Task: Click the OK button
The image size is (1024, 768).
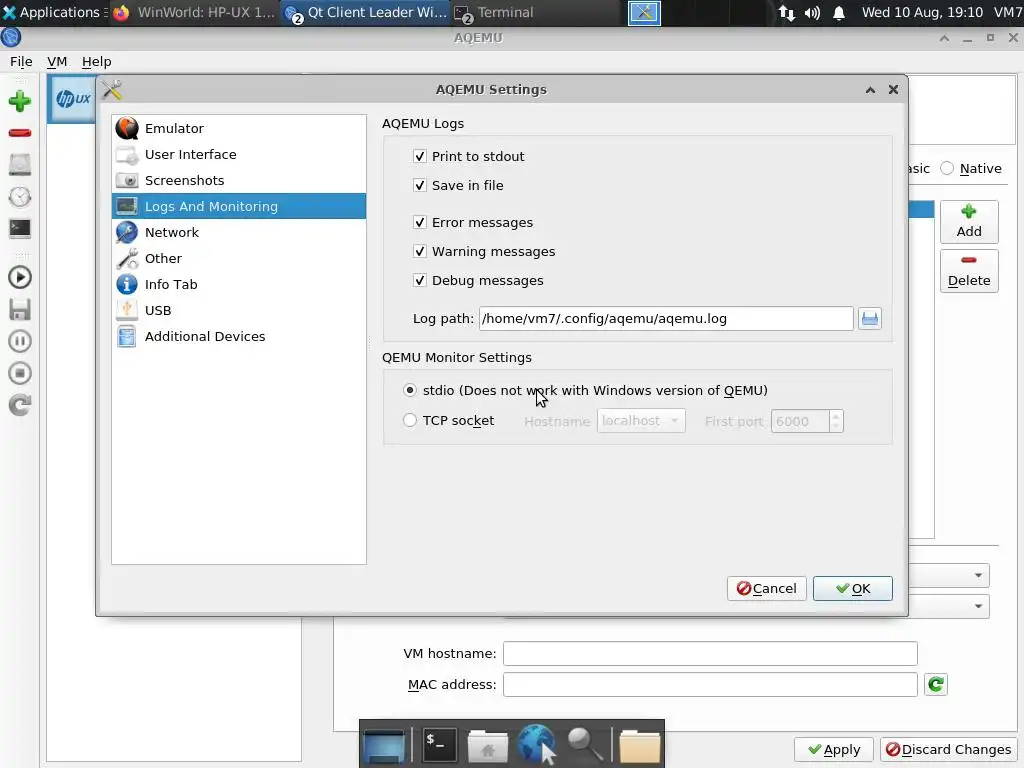Action: tap(852, 588)
